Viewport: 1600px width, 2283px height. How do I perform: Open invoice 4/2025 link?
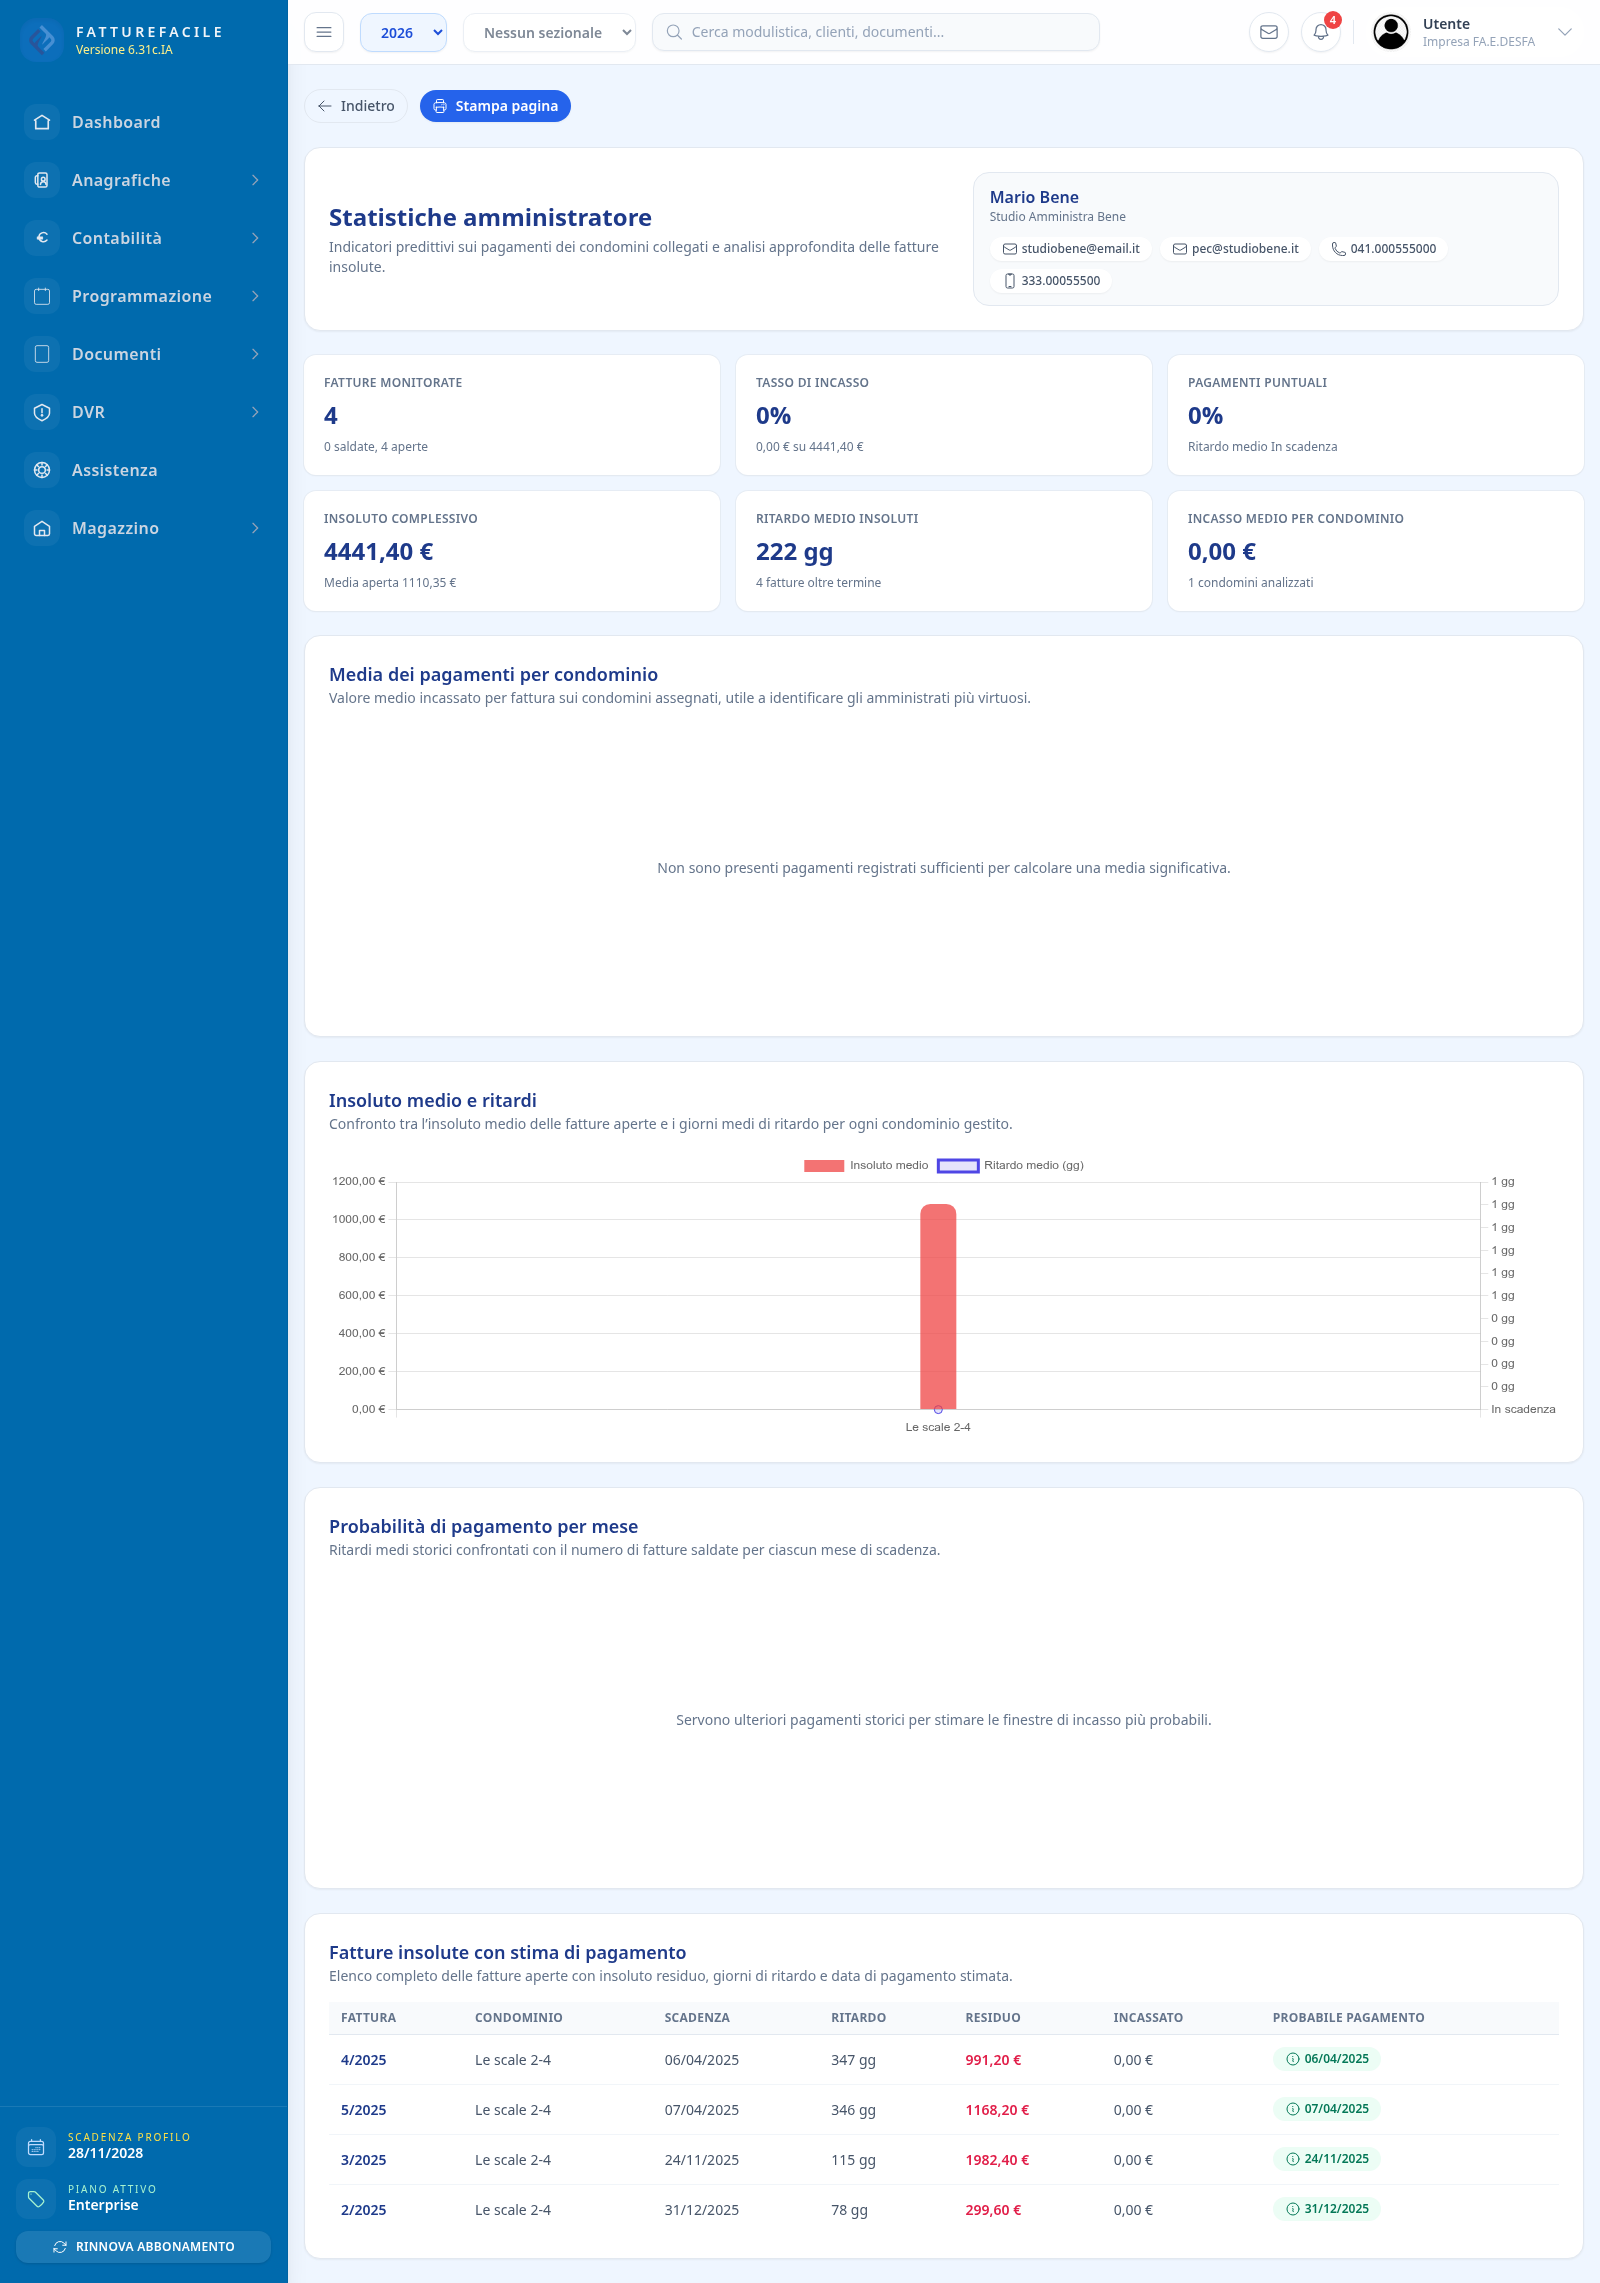pos(363,2060)
